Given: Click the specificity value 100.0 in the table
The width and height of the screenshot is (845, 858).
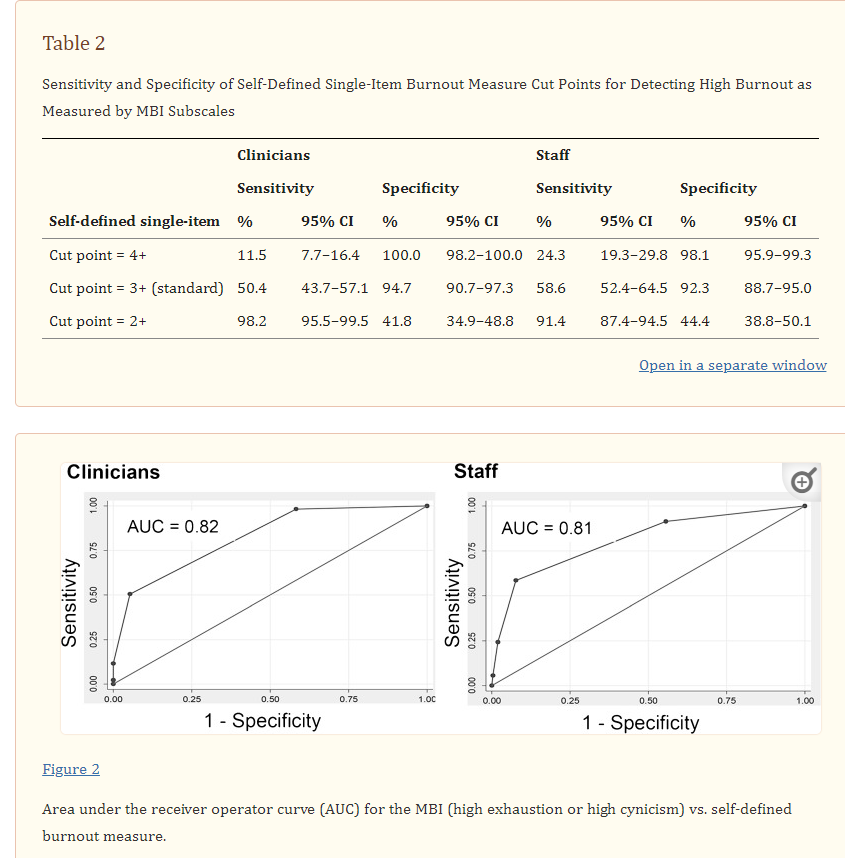Looking at the screenshot, I should [x=402, y=255].
